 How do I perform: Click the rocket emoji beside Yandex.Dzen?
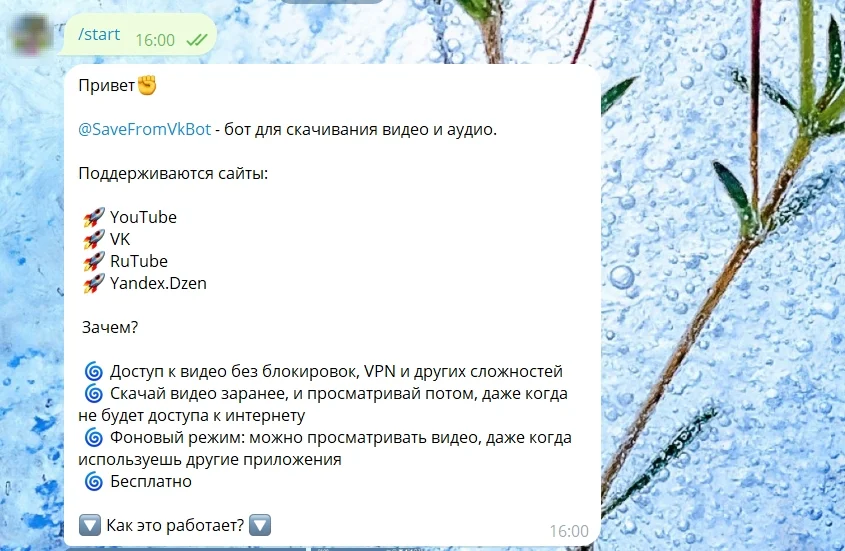coord(94,284)
